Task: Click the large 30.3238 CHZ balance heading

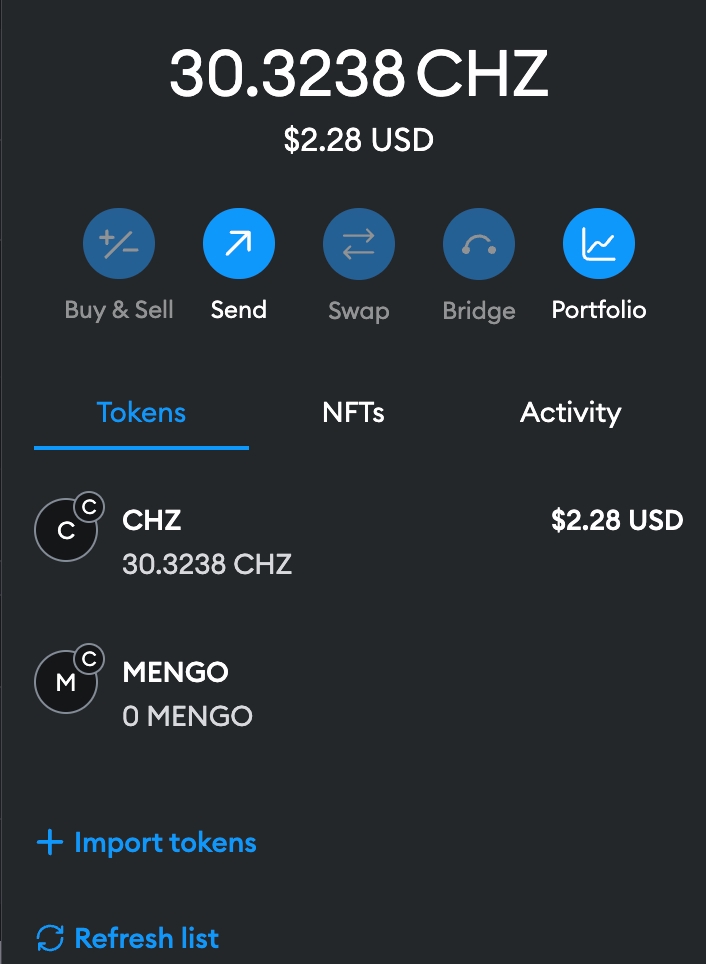Action: click(358, 74)
